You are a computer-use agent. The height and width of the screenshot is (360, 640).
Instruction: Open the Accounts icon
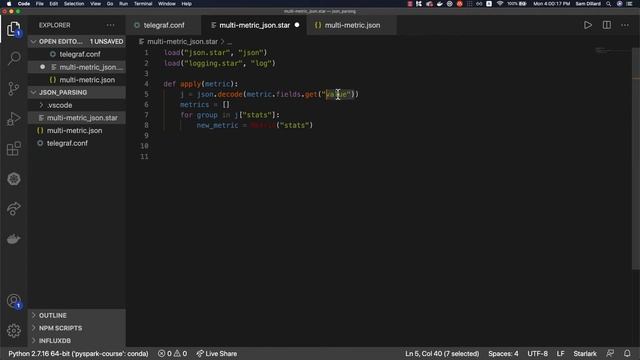click(x=13, y=302)
